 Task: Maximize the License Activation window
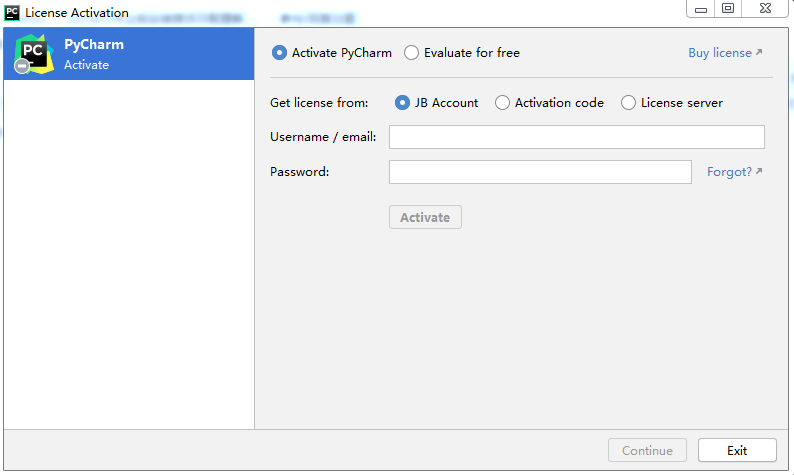pos(728,9)
